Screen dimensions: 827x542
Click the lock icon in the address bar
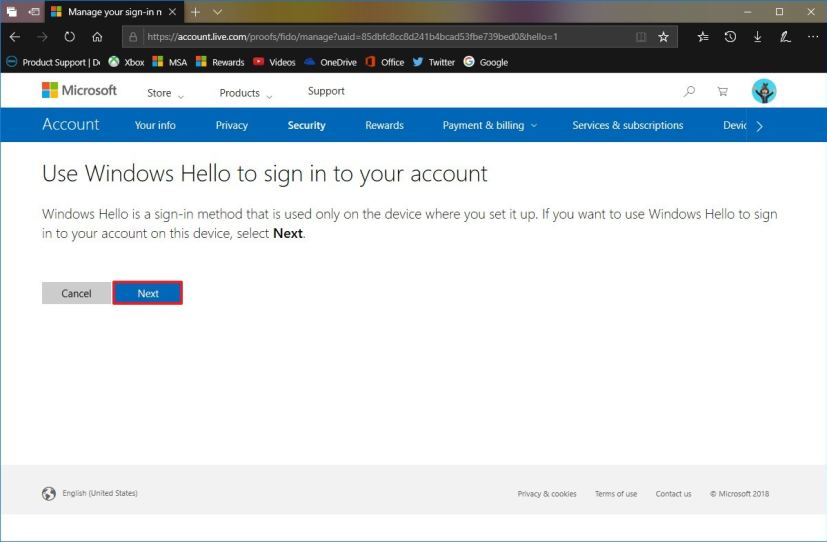(133, 37)
